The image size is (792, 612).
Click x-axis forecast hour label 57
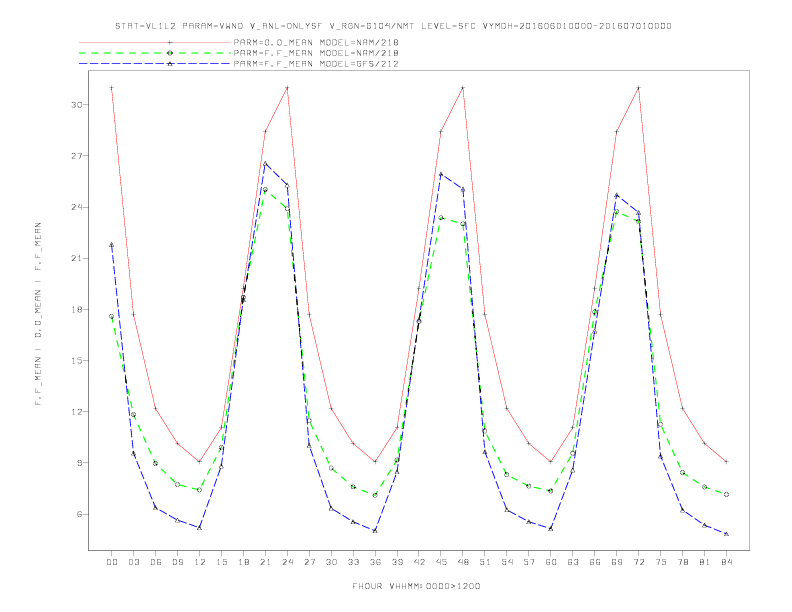point(529,562)
